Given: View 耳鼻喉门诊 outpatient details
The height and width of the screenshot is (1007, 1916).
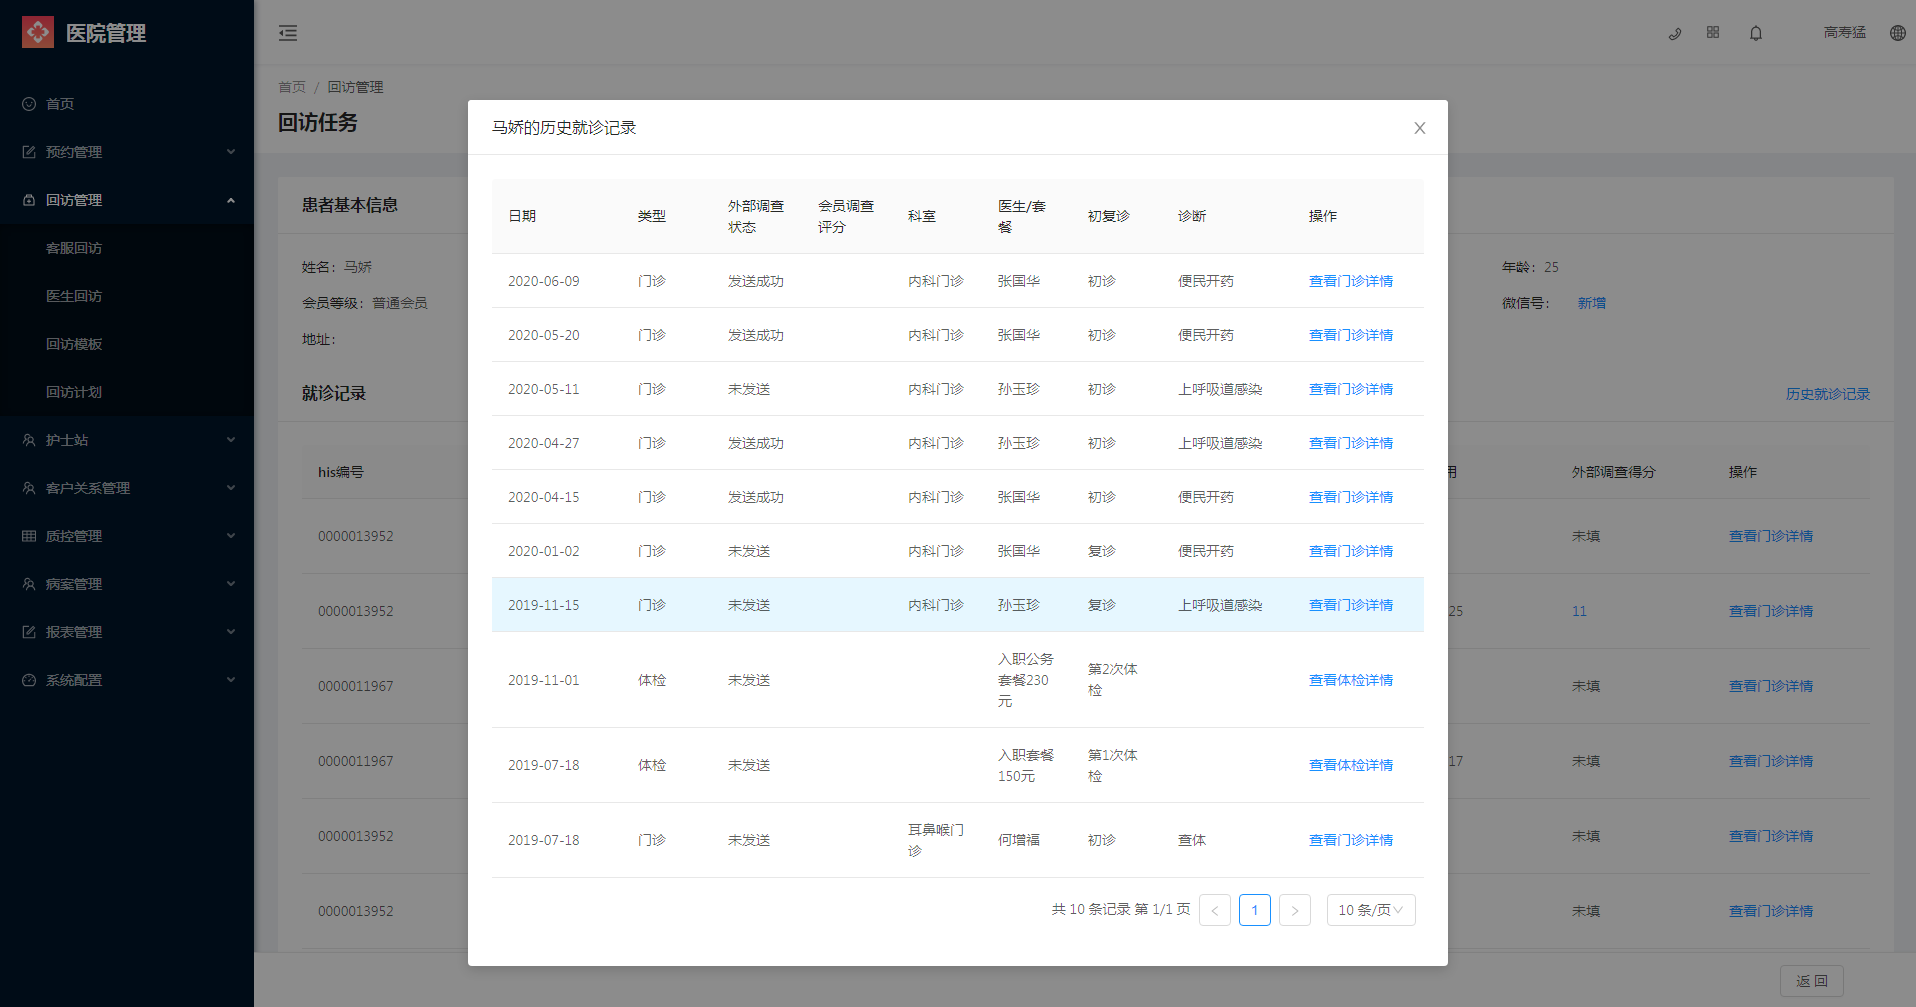Looking at the screenshot, I should point(1351,840).
